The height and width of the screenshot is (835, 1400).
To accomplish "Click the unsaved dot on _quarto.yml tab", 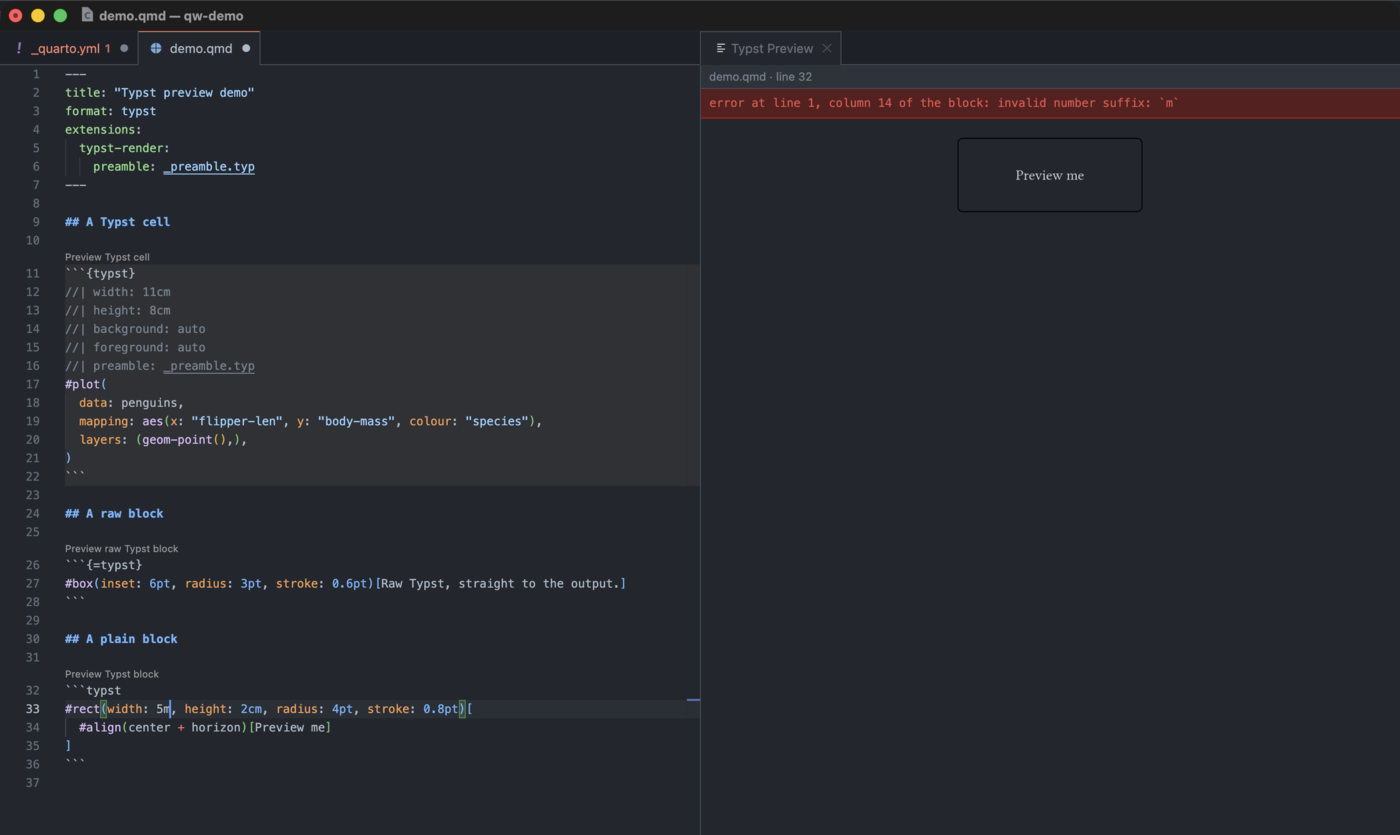I will click(124, 48).
